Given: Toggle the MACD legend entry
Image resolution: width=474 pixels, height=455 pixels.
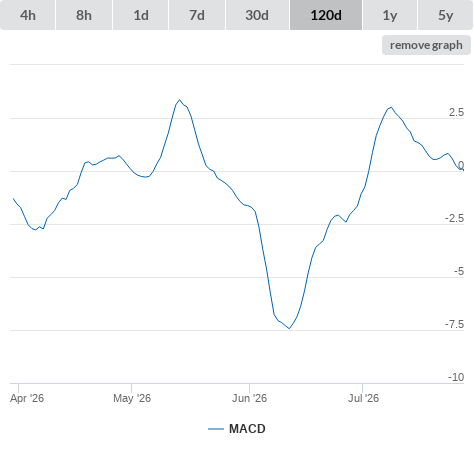Looking at the screenshot, I should [237, 429].
